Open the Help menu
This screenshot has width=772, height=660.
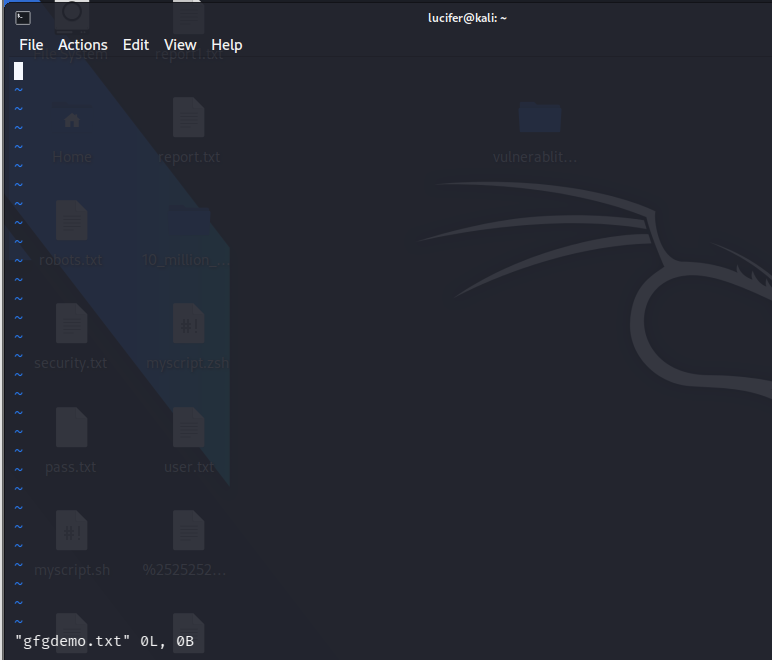[x=226, y=45]
